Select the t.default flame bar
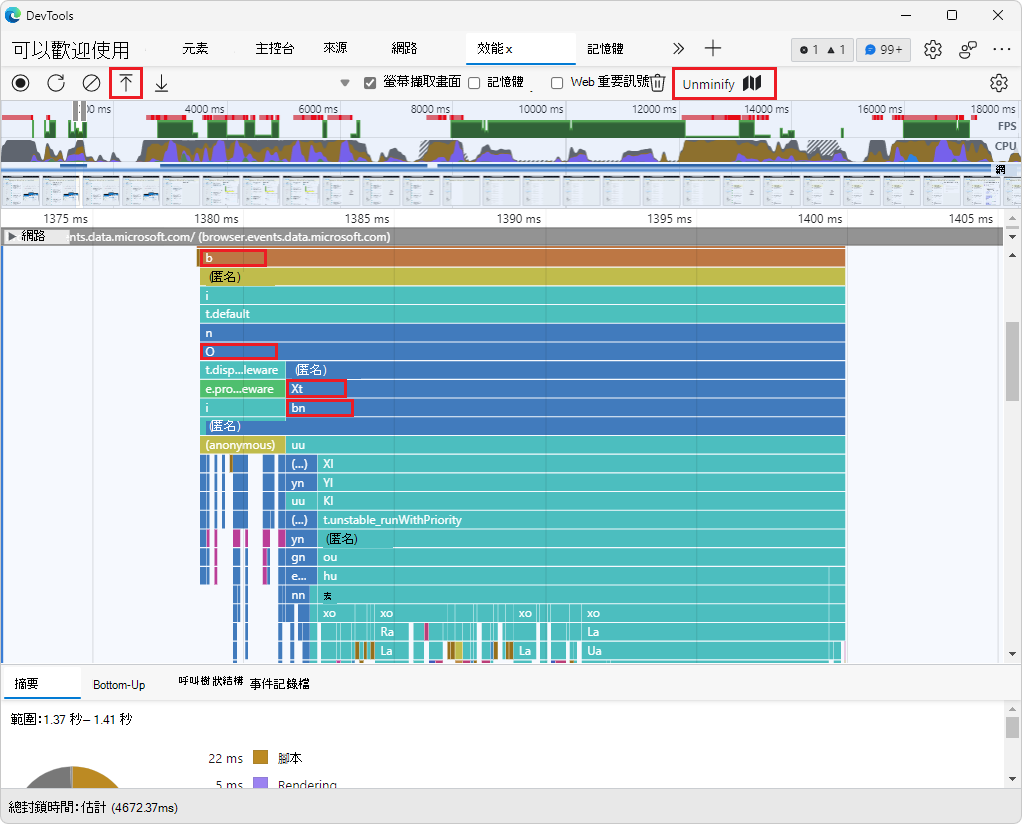Screen dimensions: 1022x824 click(522, 314)
